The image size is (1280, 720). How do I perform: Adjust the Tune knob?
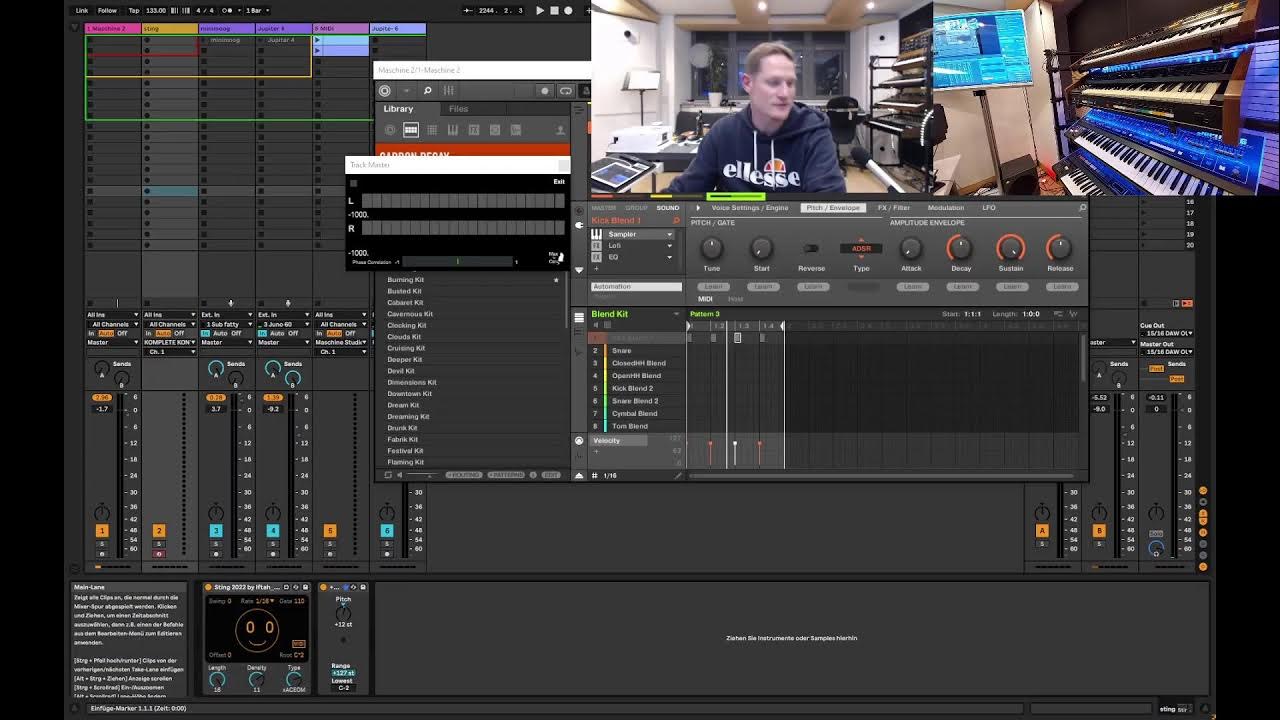[x=711, y=247]
